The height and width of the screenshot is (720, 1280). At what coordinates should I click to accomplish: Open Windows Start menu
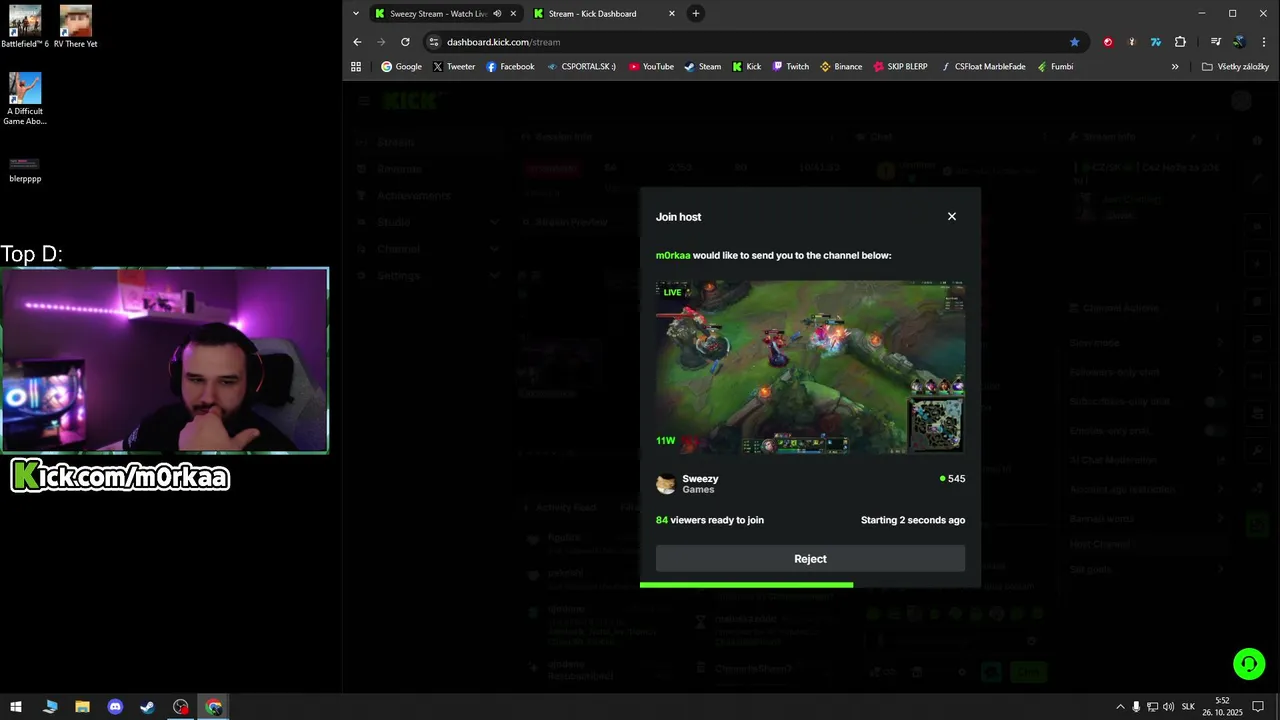tap(16, 707)
